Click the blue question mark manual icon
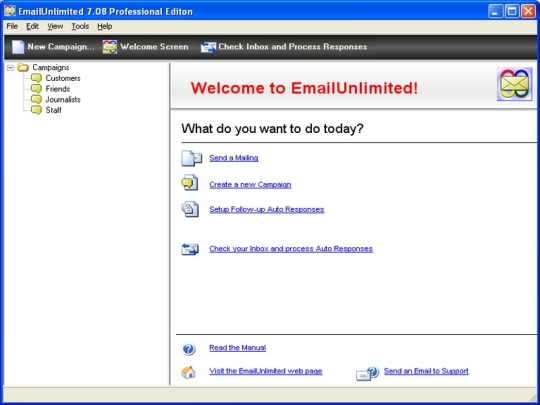The image size is (540, 405). [189, 349]
